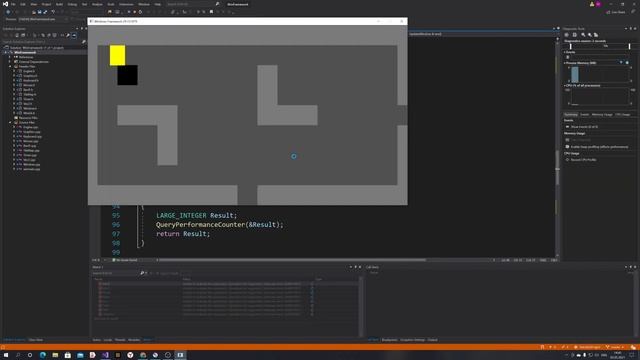The image size is (640, 360).
Task: Click the Watch window vertical scrollbar
Action: click(x=360, y=306)
